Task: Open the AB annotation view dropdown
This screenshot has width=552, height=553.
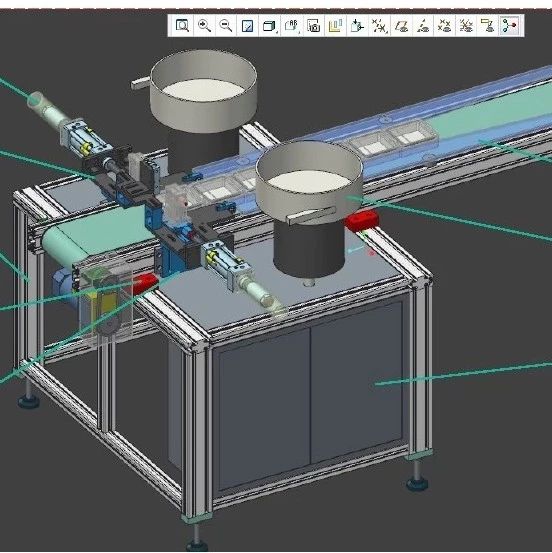Action: pos(292,25)
